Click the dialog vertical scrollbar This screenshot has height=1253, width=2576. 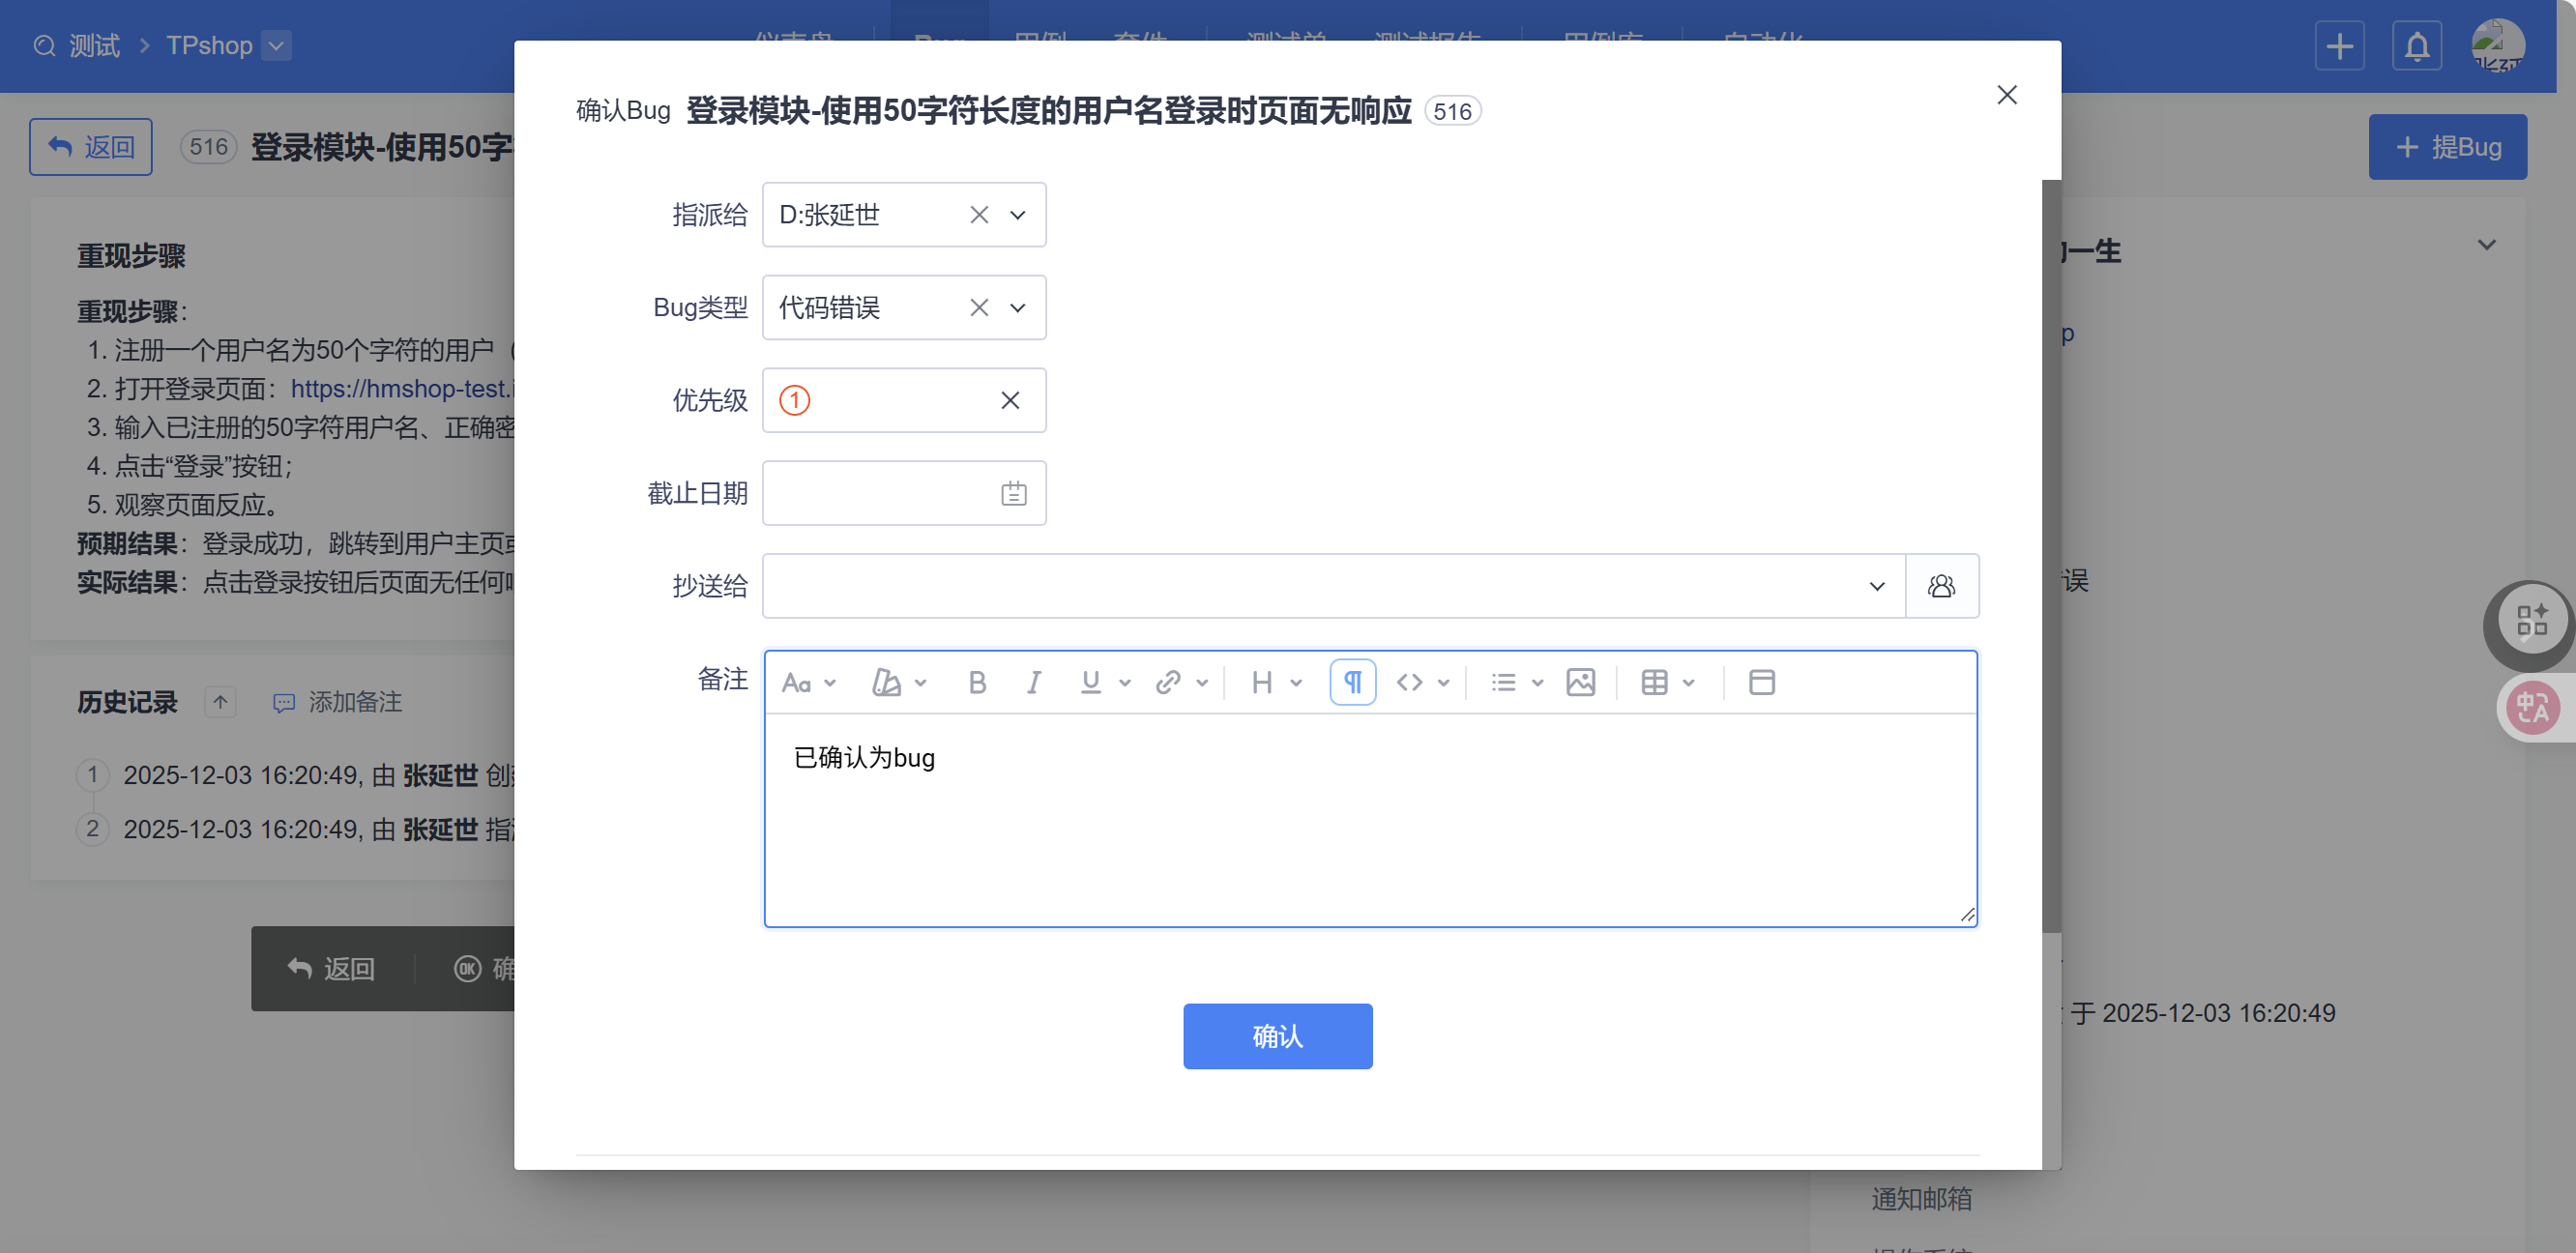point(2050,556)
